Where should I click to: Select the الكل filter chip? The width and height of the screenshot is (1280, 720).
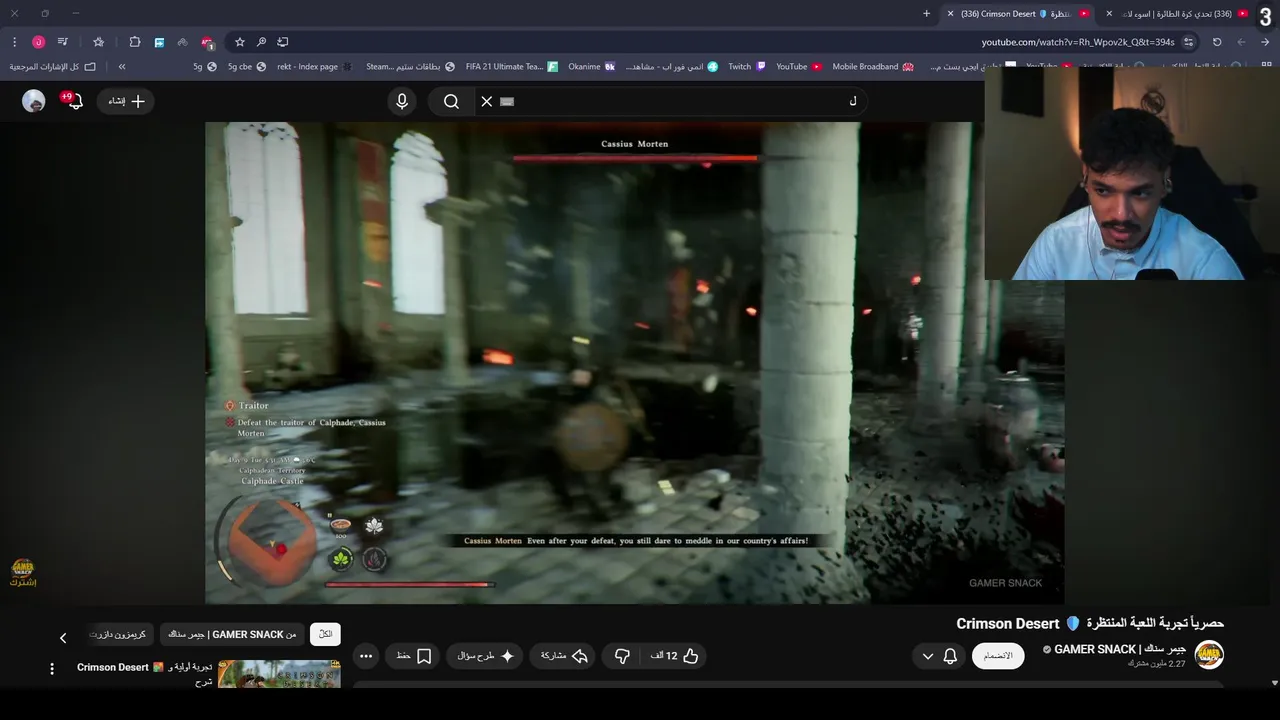[325, 634]
